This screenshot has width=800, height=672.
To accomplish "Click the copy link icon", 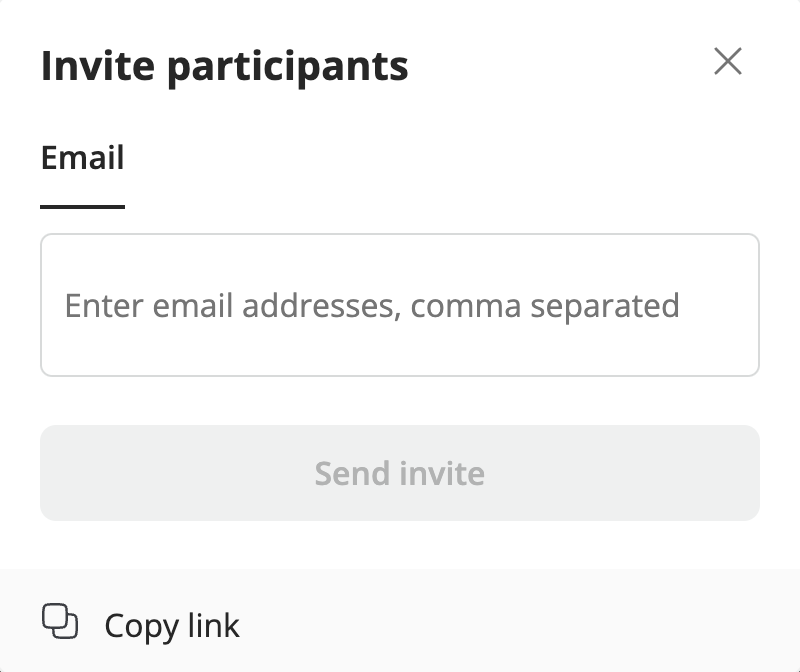I will click(60, 622).
